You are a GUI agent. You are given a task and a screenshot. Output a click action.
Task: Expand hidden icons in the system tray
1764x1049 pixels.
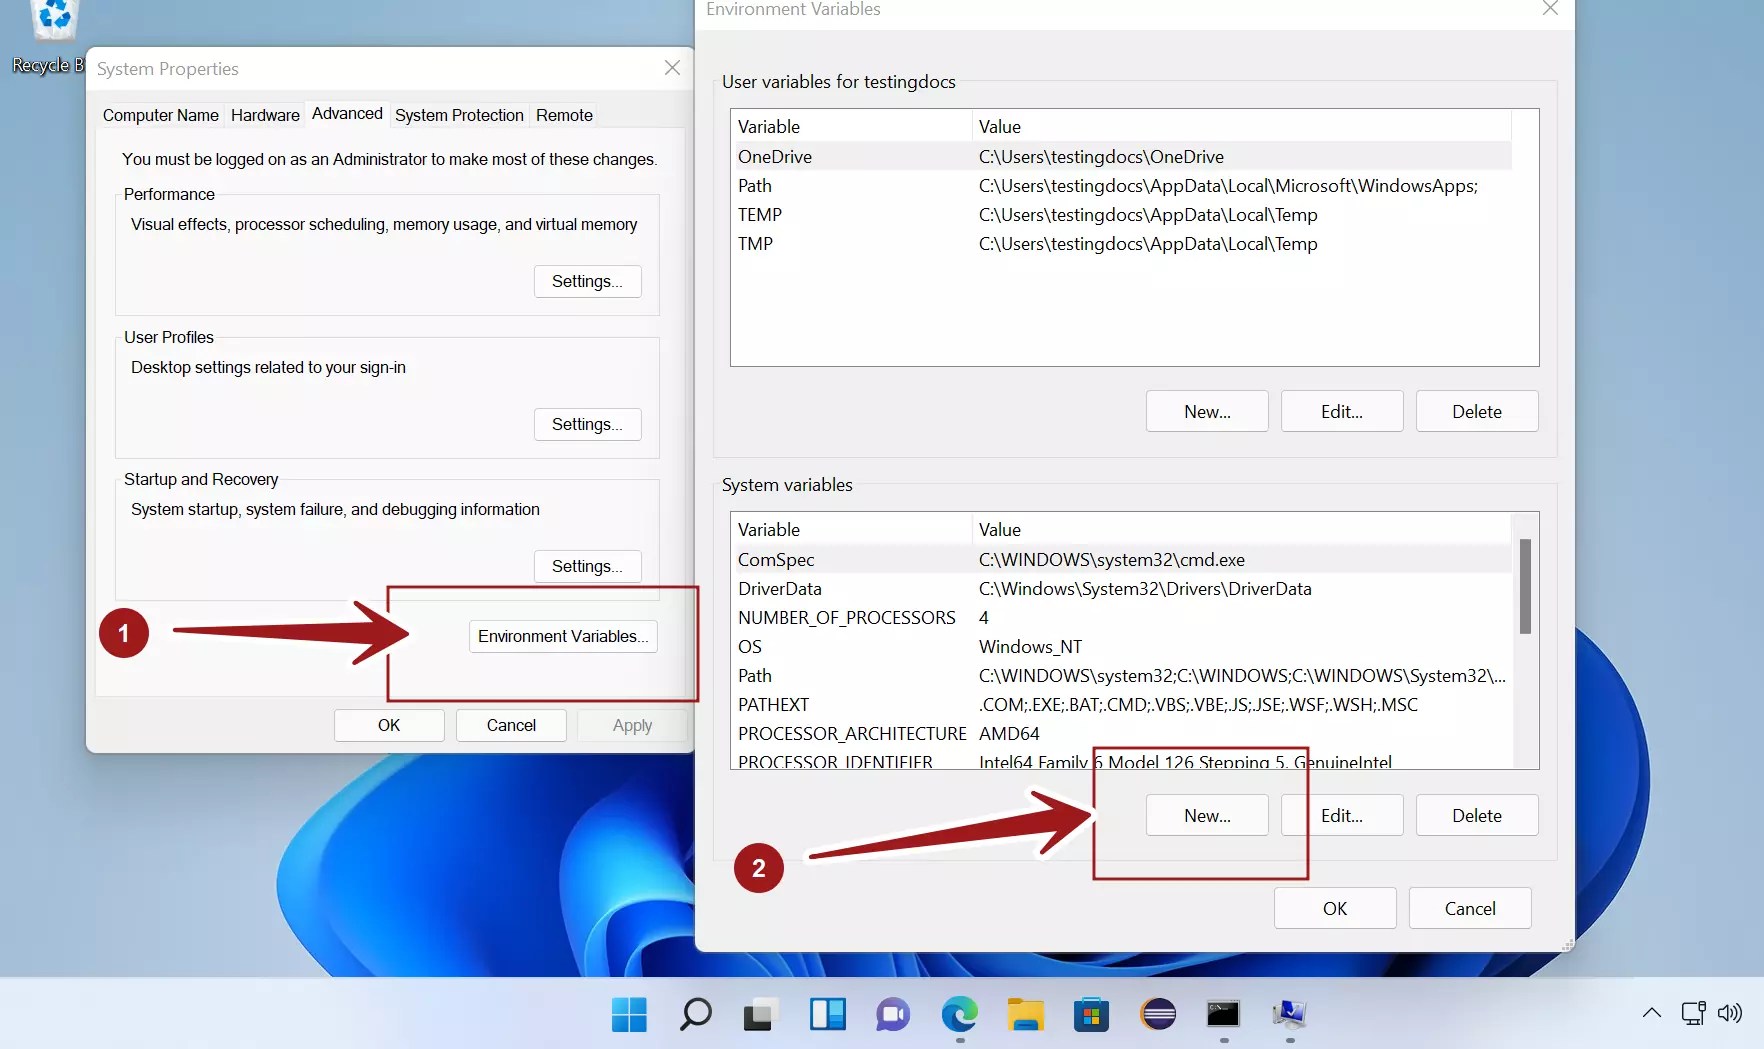tap(1650, 1013)
